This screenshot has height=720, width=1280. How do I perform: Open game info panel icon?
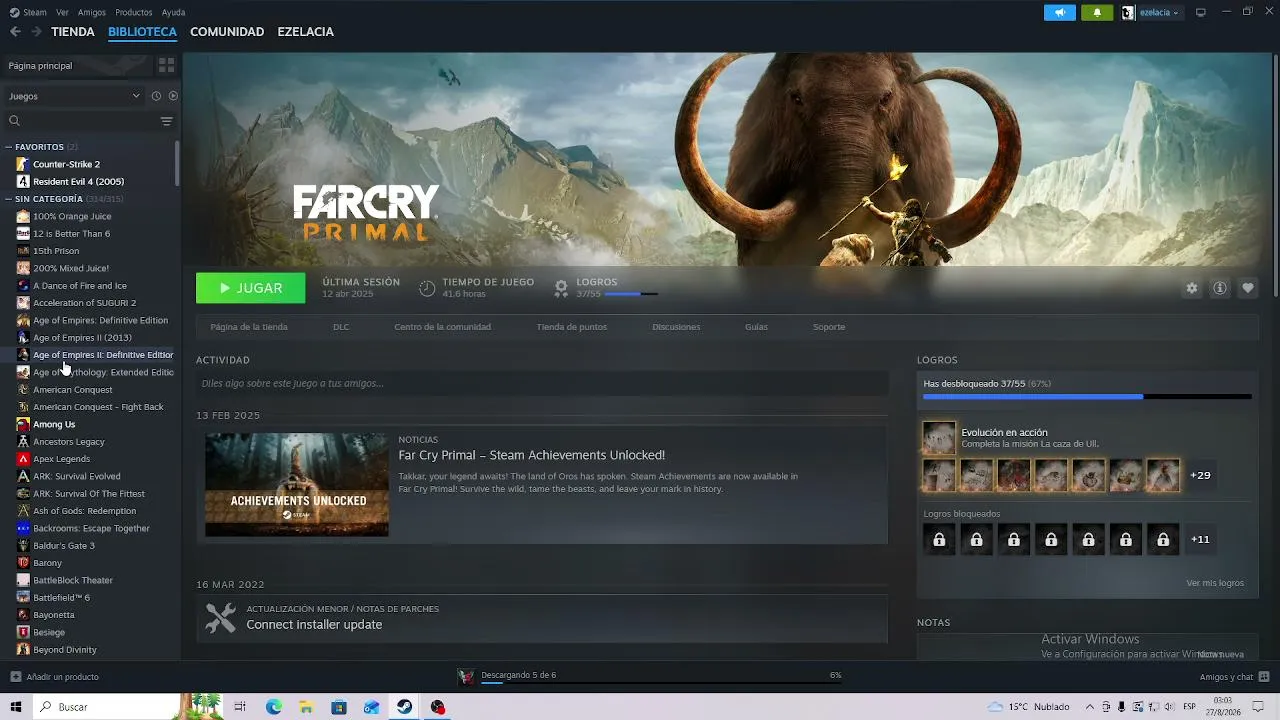(x=1220, y=288)
